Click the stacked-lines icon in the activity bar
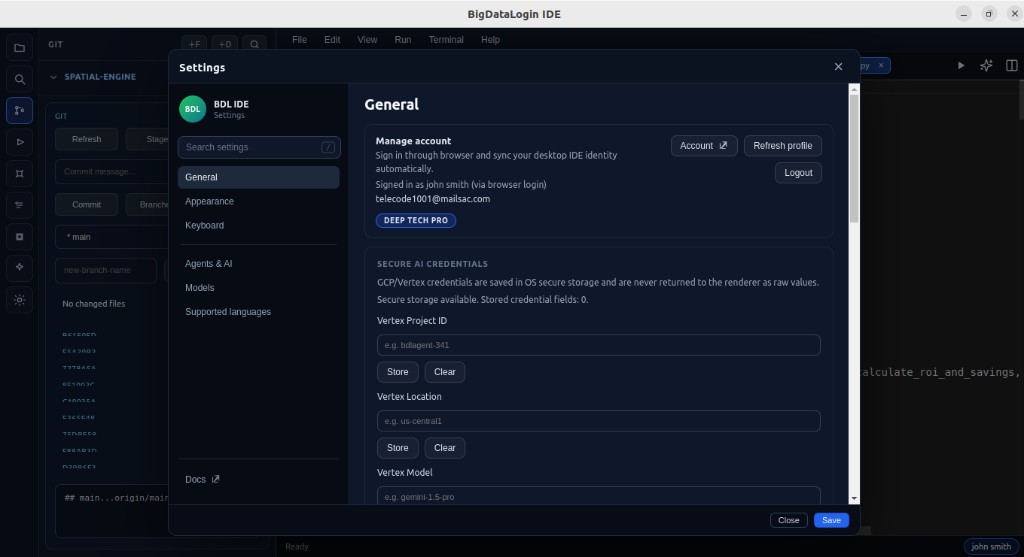The image size is (1024, 557). tap(20, 204)
